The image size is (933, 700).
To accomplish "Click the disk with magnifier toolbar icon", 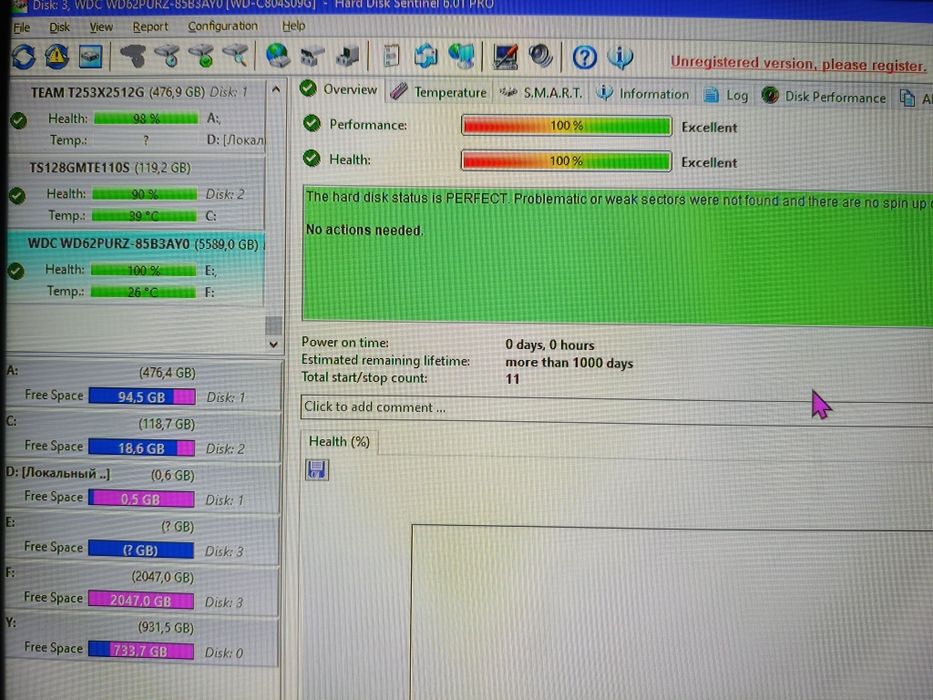I will tap(236, 56).
